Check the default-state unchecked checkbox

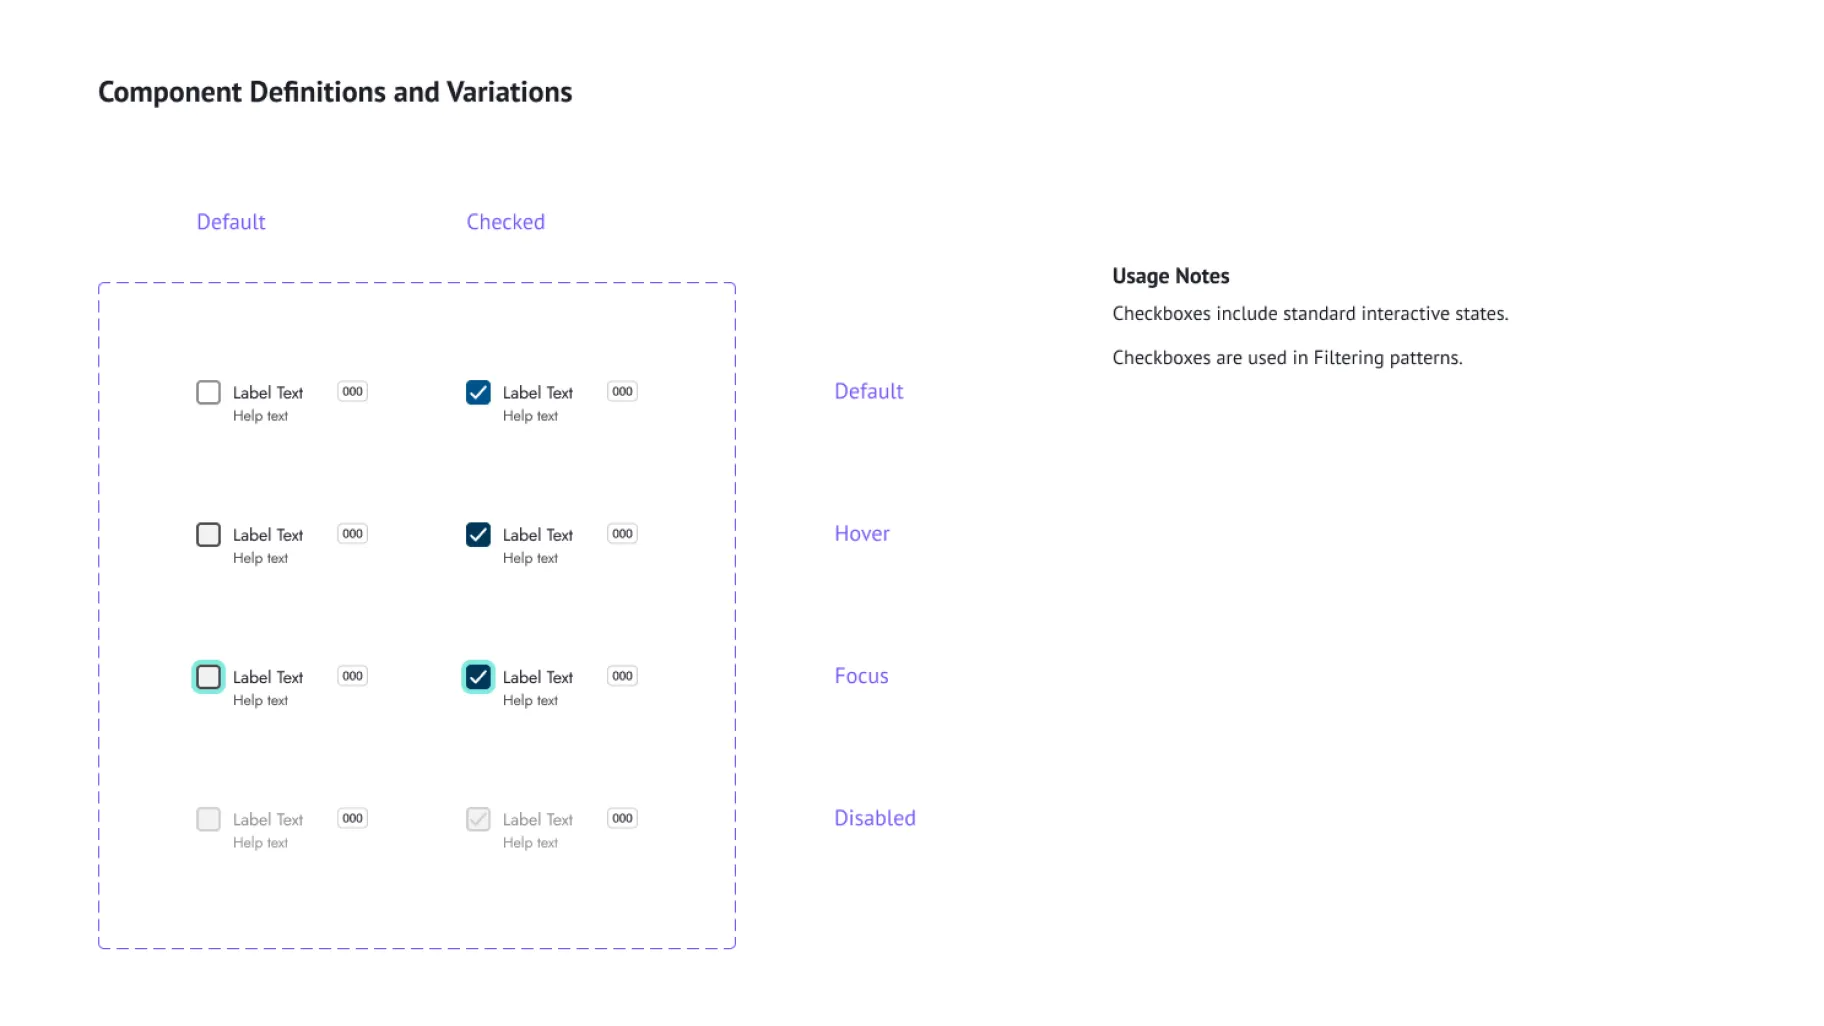coord(208,392)
